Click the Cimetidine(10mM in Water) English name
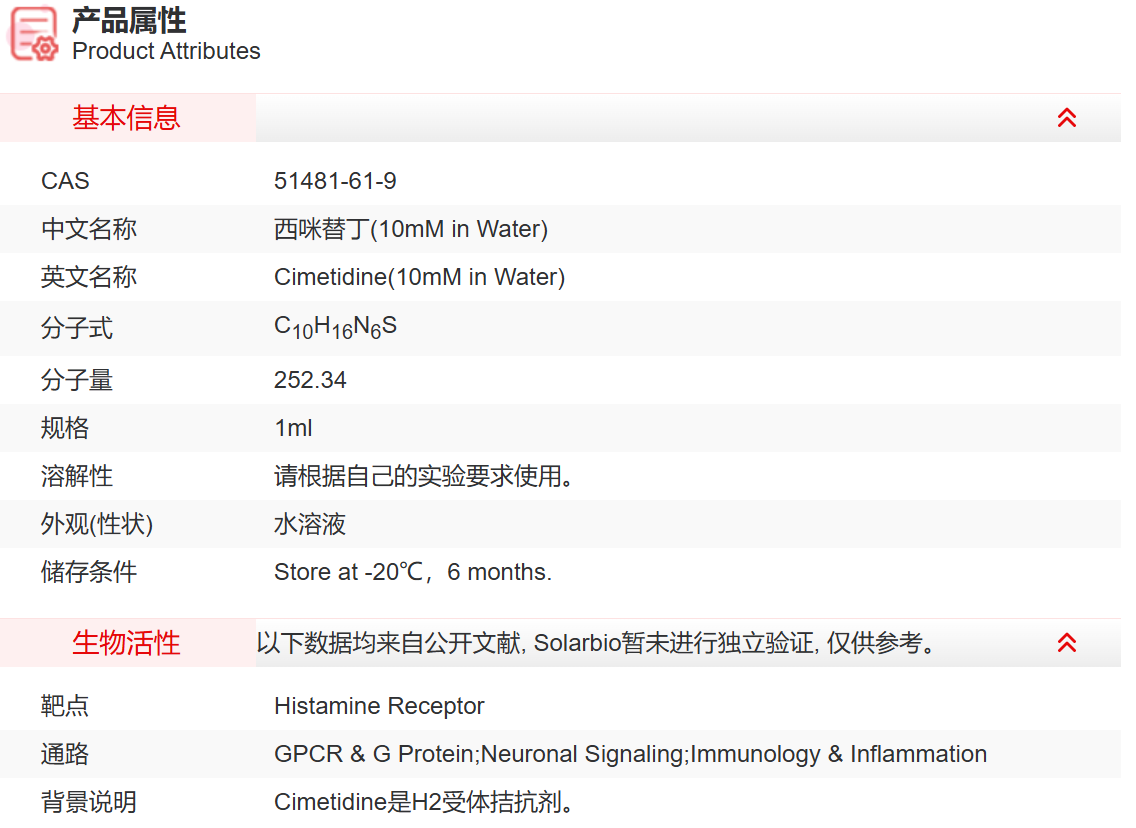Viewport: 1136px width, 828px height. point(419,277)
